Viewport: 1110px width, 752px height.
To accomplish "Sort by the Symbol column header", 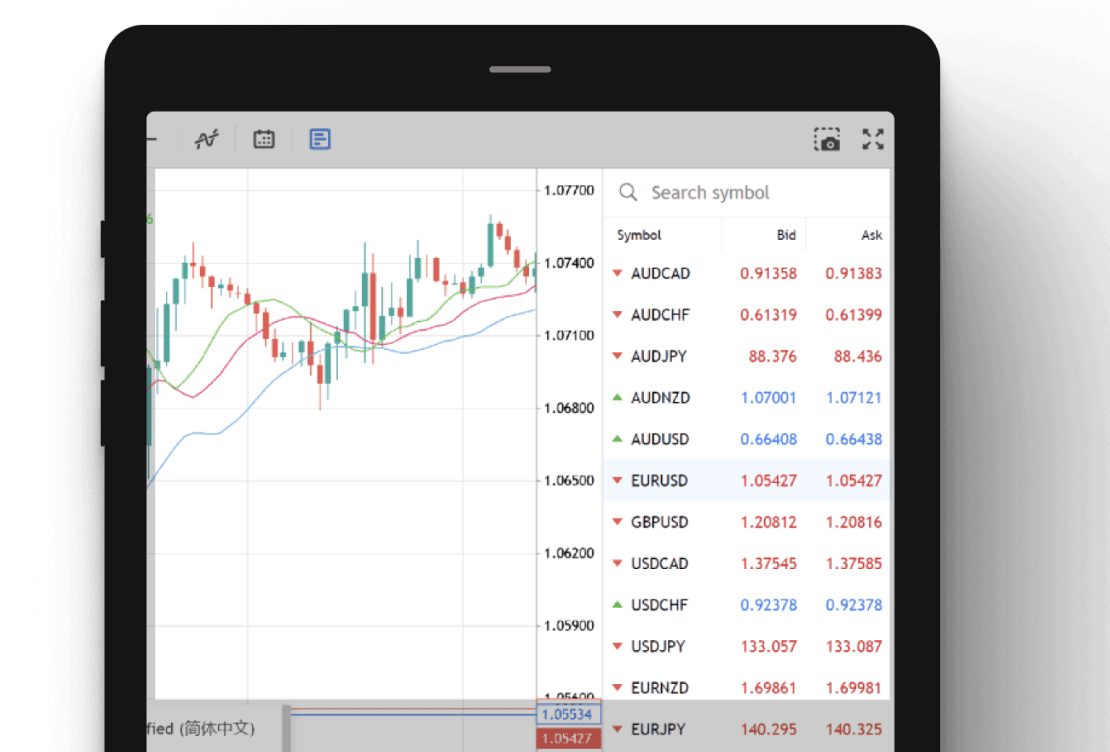I will [639, 235].
